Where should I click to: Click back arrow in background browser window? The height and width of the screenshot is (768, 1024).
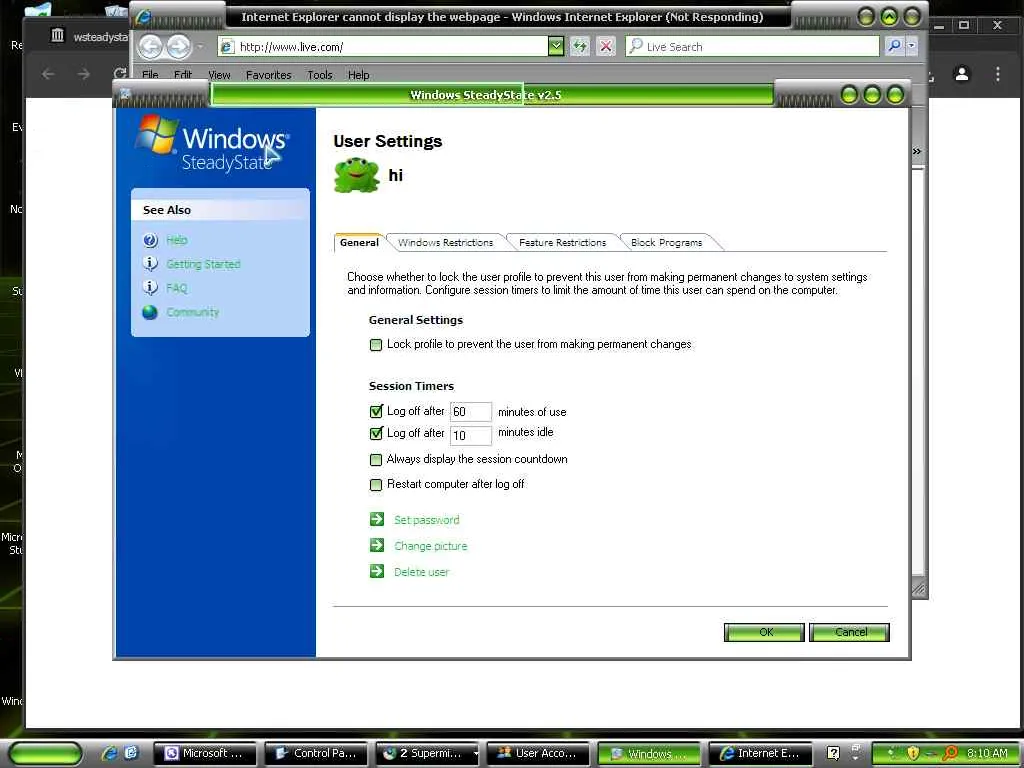point(48,74)
